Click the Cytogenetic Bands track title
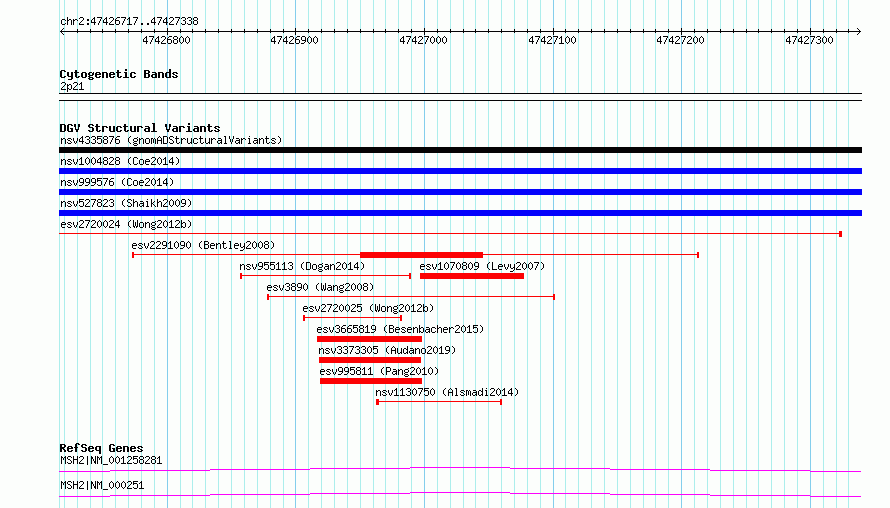 tap(119, 74)
